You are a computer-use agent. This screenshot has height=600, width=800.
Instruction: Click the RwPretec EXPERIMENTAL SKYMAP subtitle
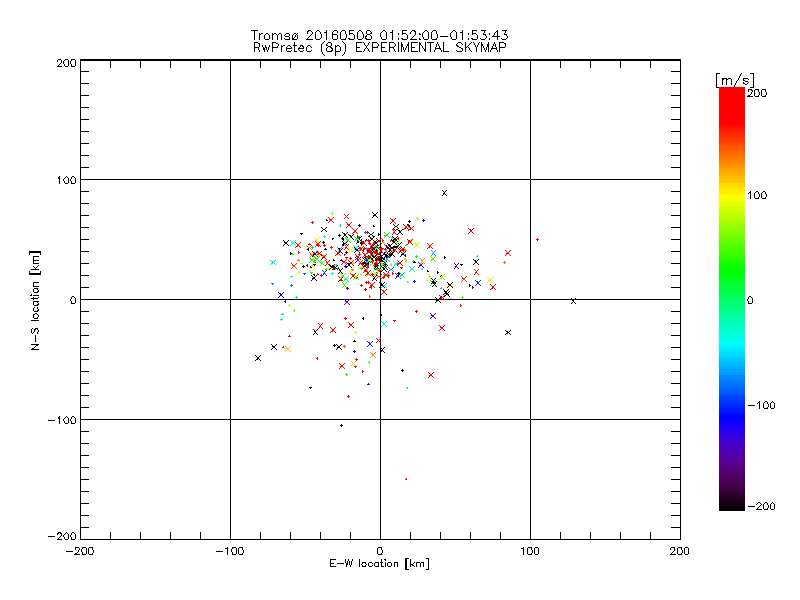[380, 48]
